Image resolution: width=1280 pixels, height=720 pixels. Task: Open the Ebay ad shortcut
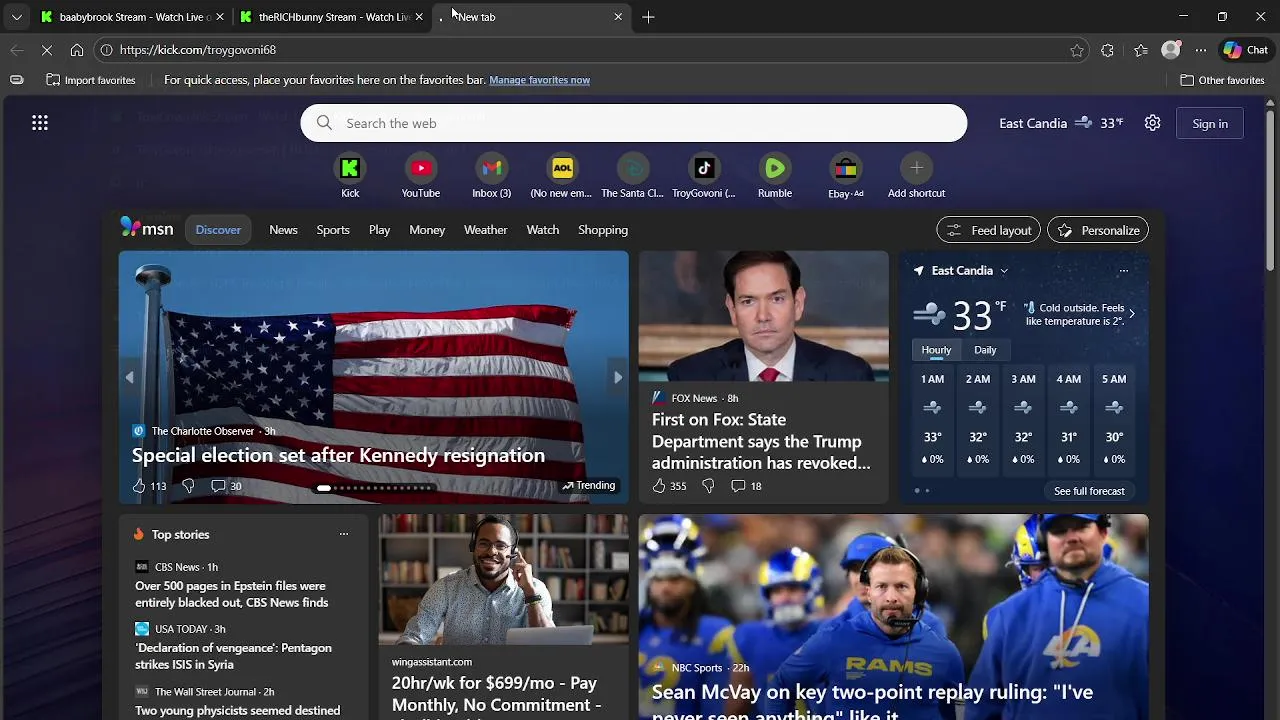click(845, 177)
